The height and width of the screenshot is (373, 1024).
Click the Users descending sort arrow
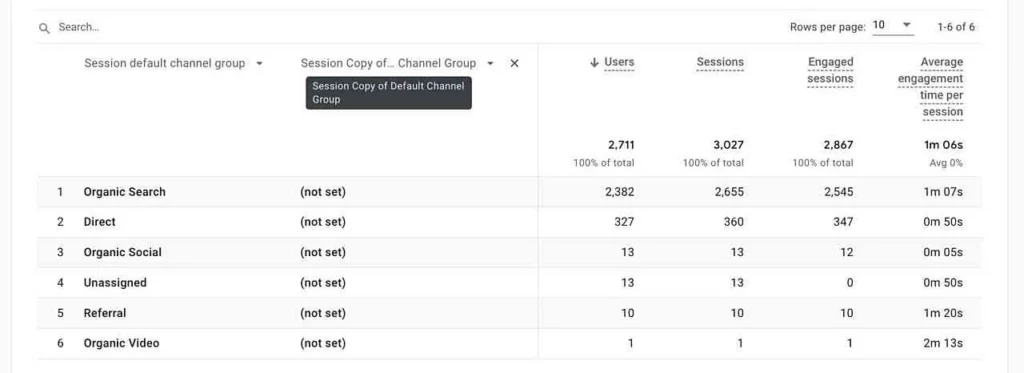pyautogui.click(x=594, y=62)
